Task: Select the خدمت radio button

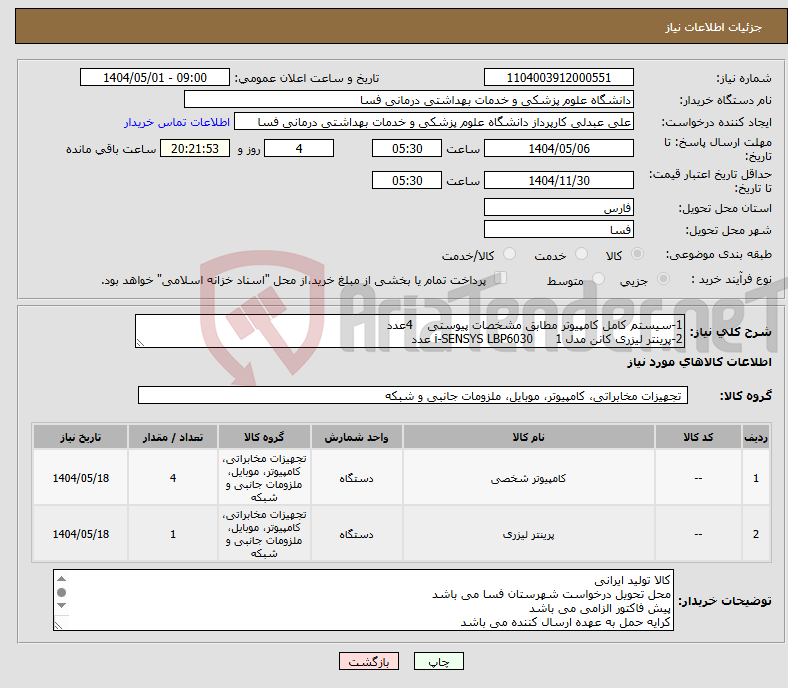Action: tap(581, 254)
